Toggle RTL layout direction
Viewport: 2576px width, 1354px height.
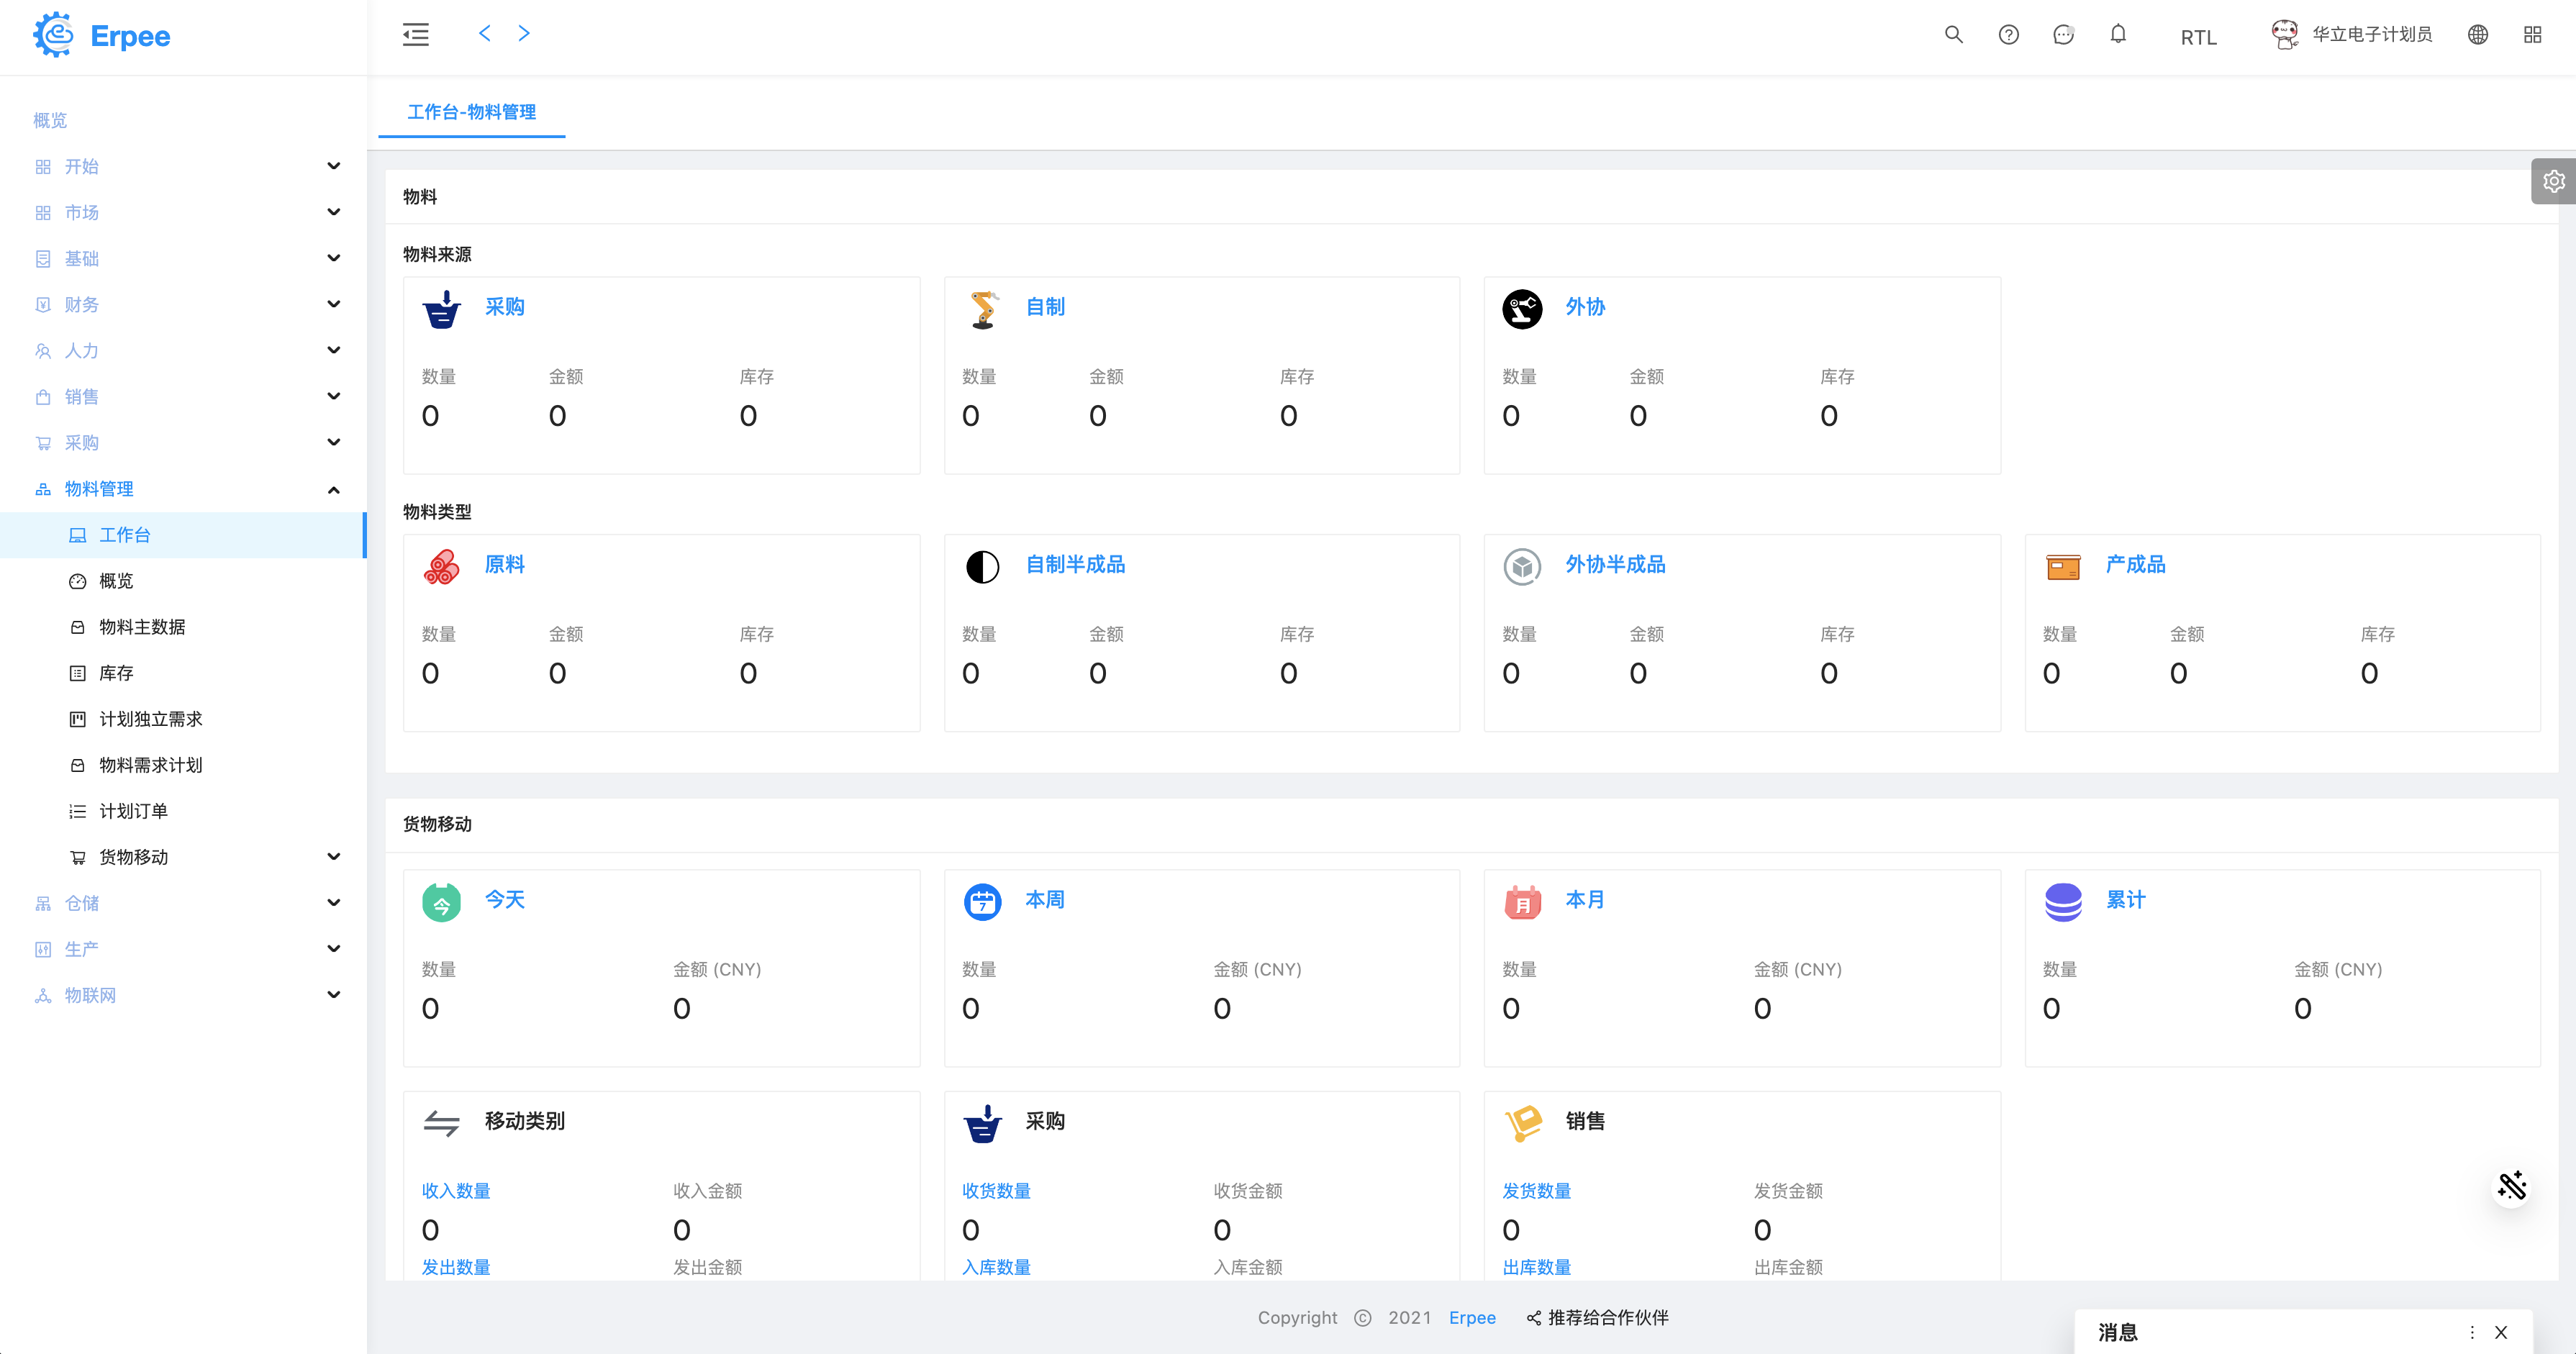[2198, 37]
